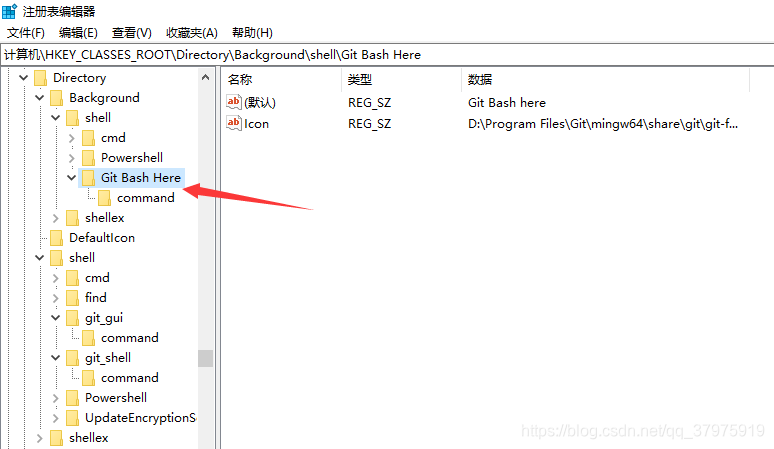Click the DefaultIcon folder icon
Screen dimensions: 774x449
point(57,238)
